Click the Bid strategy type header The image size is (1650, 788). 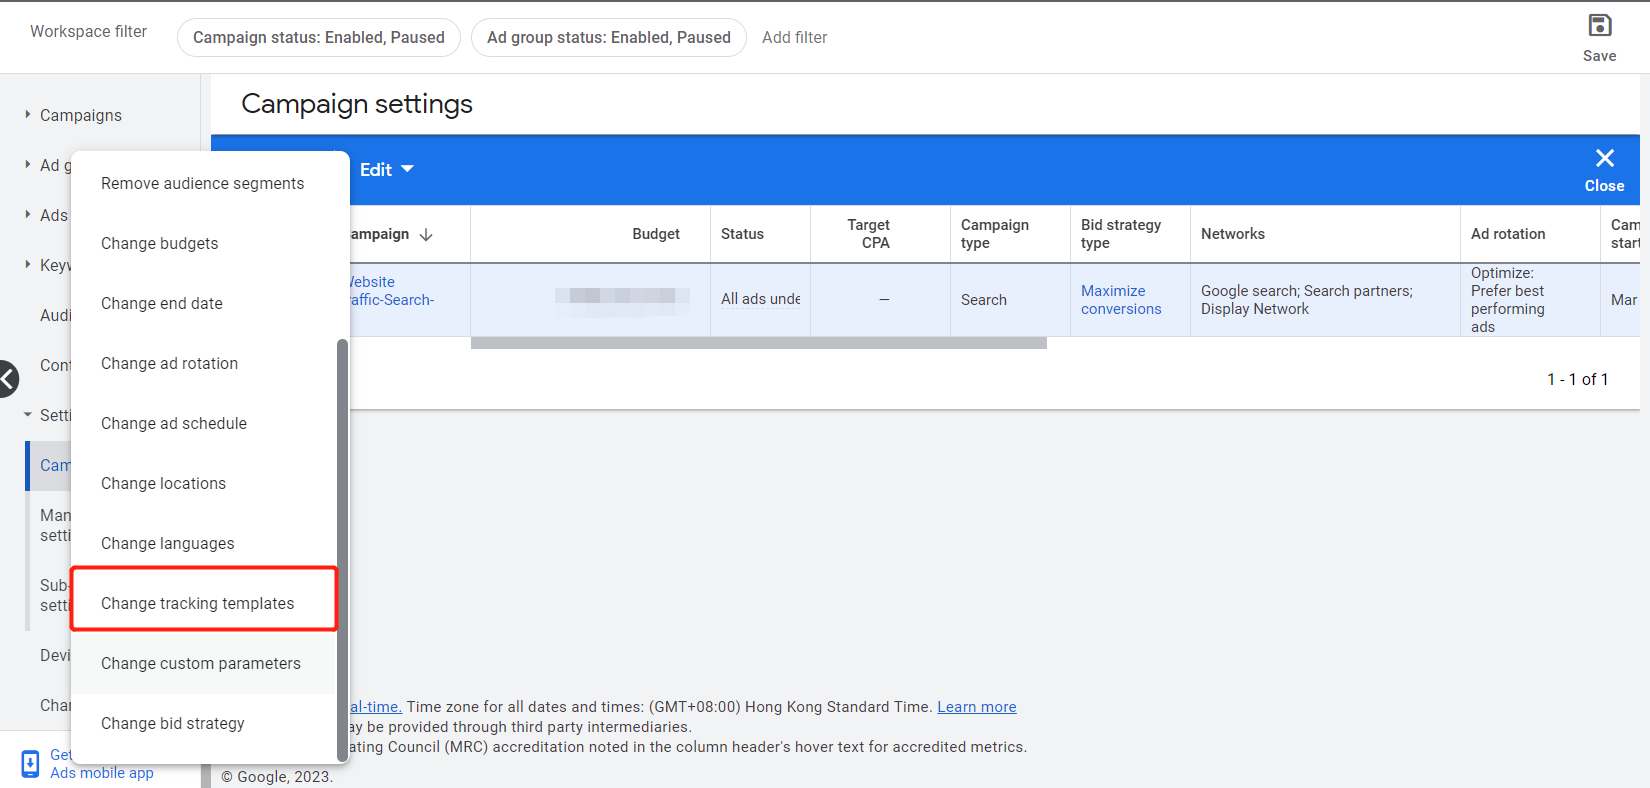coord(1121,234)
